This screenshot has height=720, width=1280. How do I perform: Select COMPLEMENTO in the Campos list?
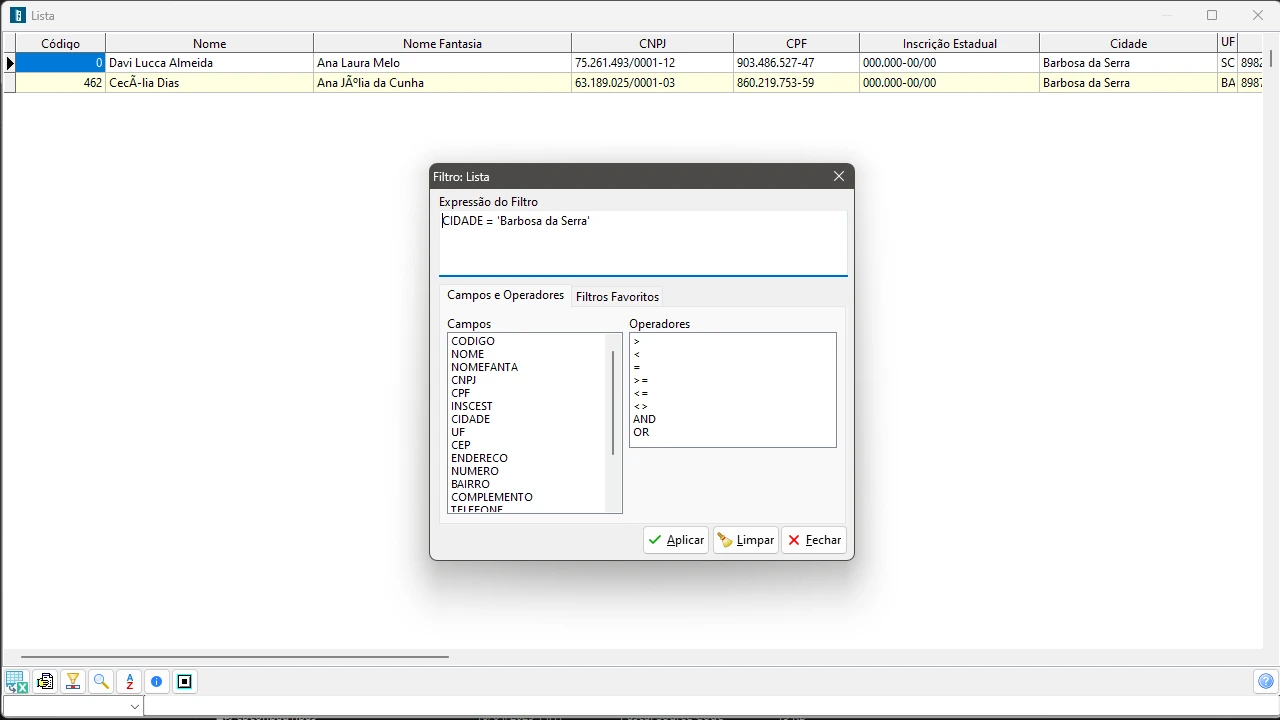tap(491, 497)
